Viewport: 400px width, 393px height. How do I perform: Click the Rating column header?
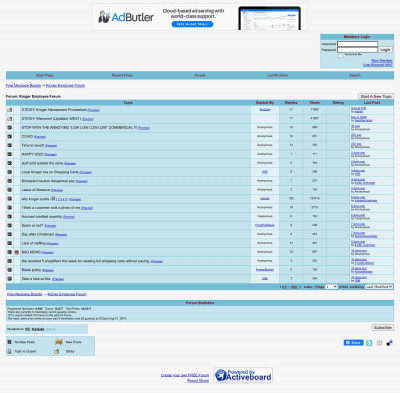coord(338,103)
